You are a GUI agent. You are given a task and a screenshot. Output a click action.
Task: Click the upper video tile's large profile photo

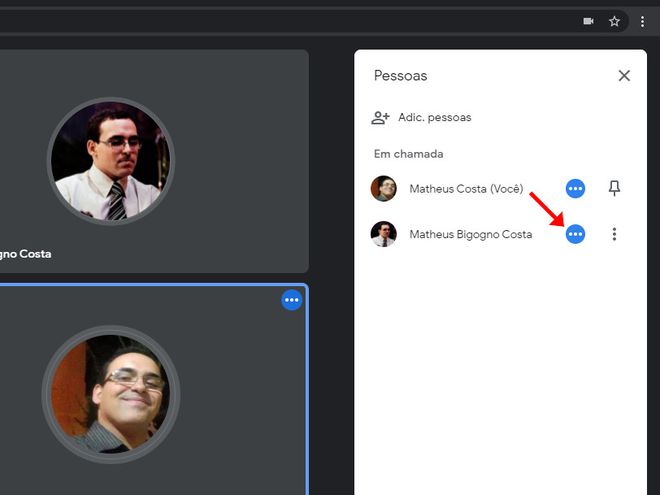coord(111,161)
